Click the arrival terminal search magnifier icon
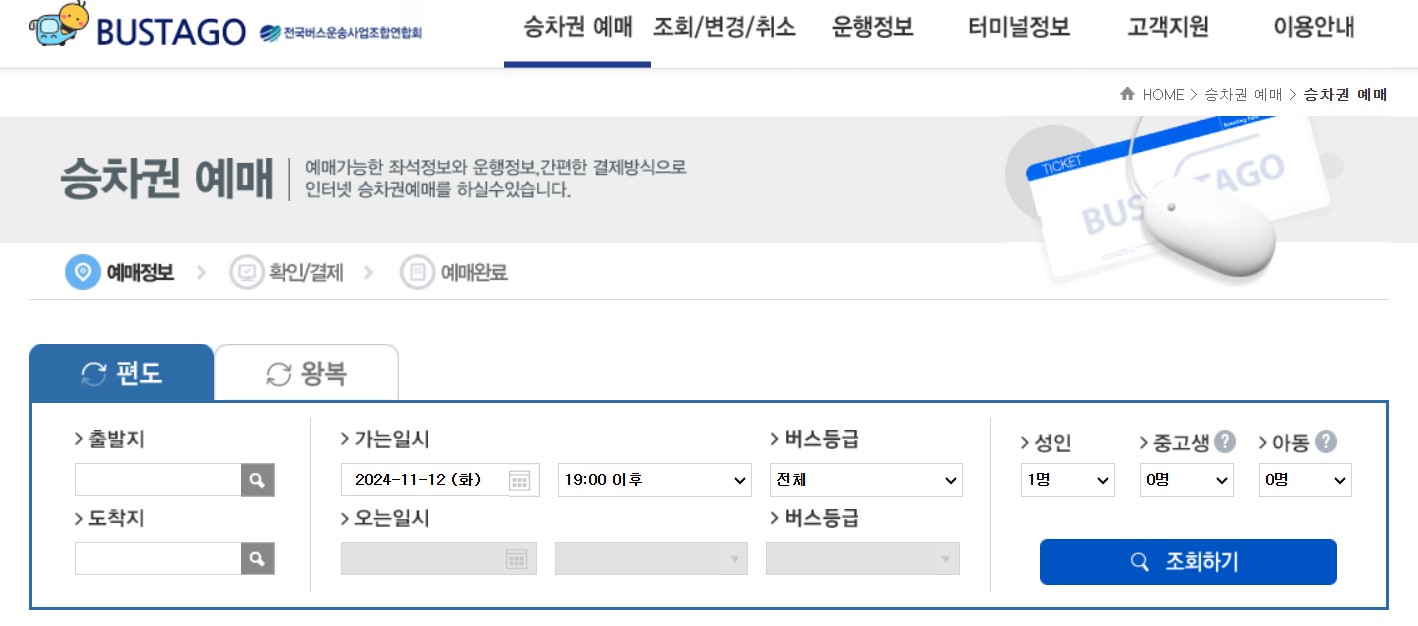Viewport: 1418px width, 626px height. tap(258, 558)
